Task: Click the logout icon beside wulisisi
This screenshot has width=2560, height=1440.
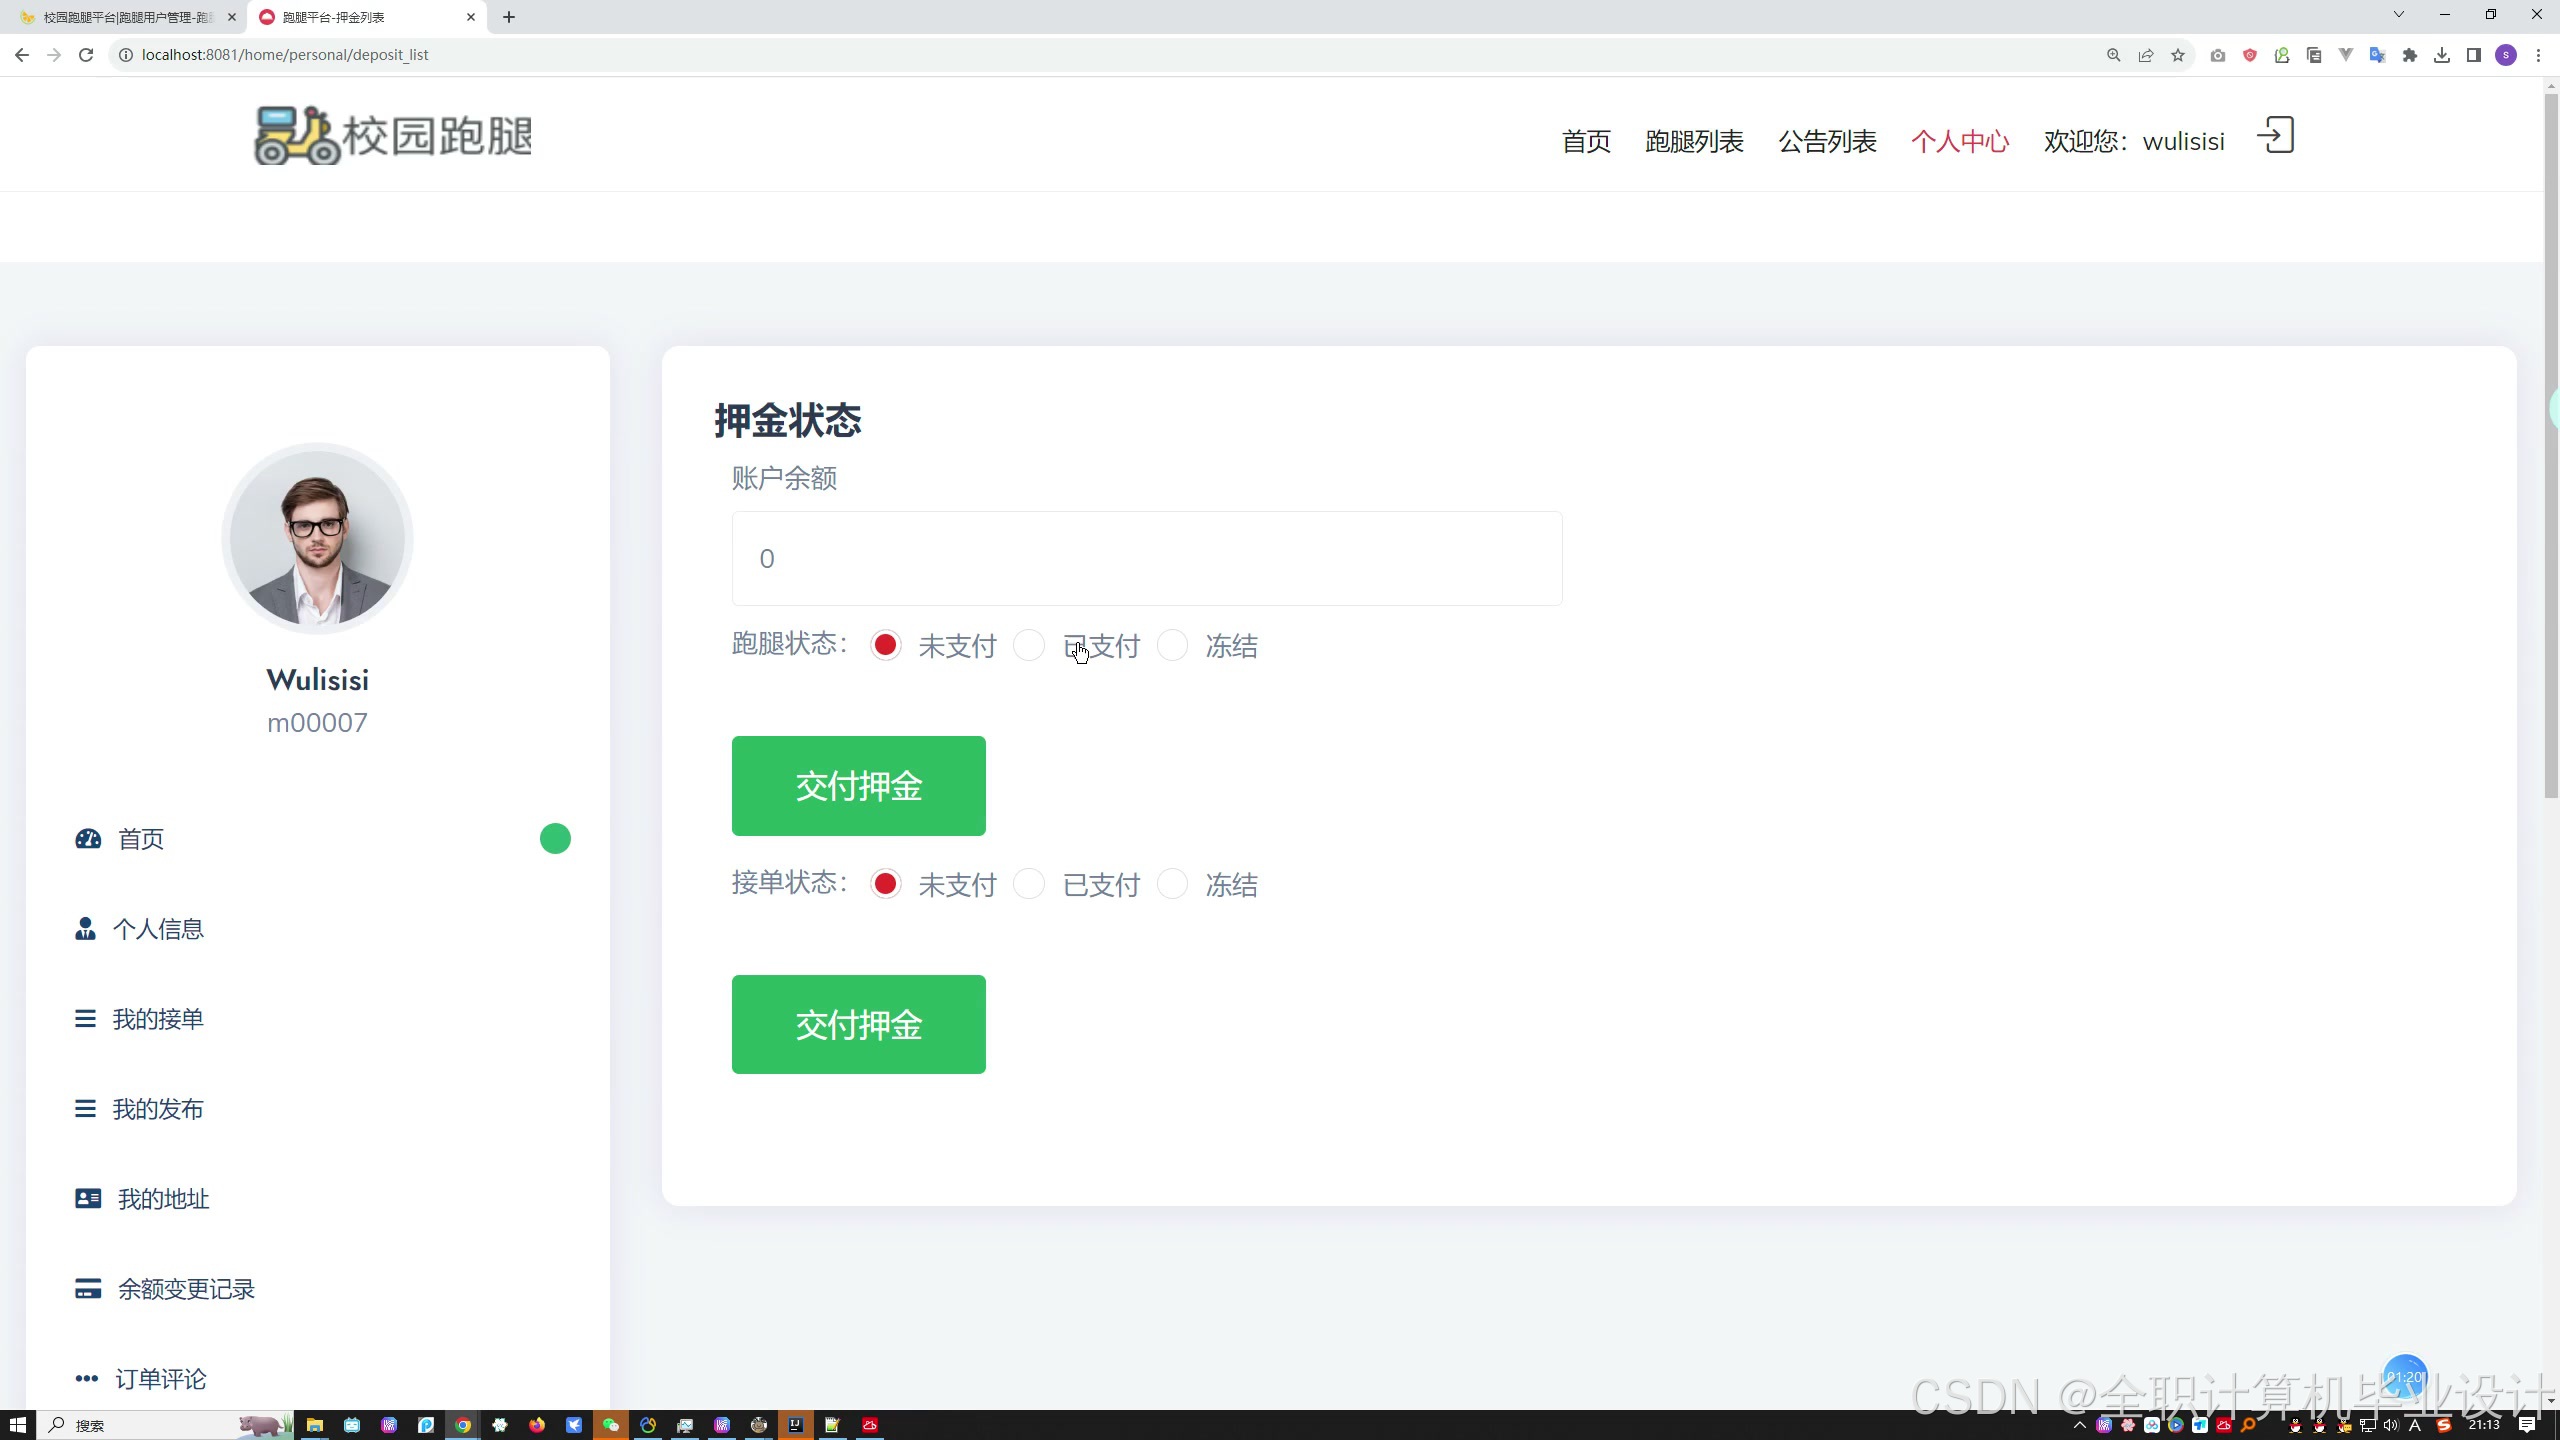Action: [2275, 136]
